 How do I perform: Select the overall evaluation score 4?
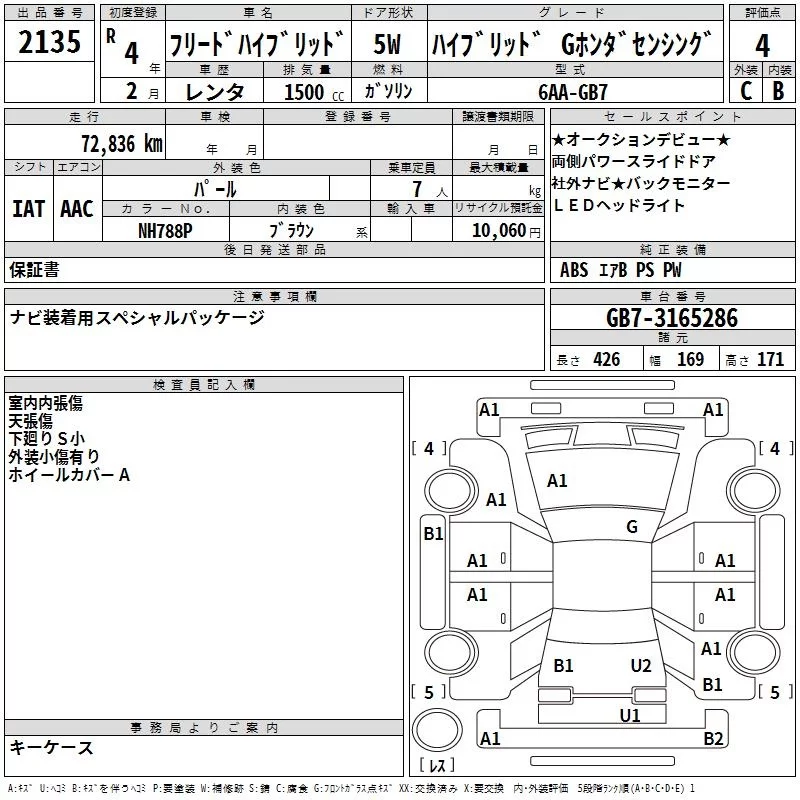[762, 45]
